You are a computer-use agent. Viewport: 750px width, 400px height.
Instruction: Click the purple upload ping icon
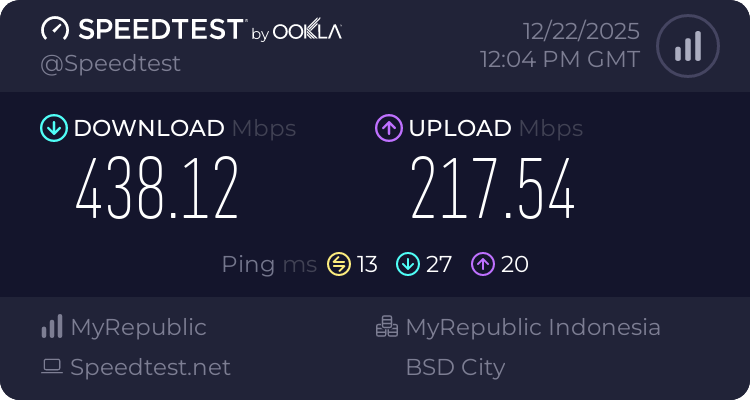[484, 264]
